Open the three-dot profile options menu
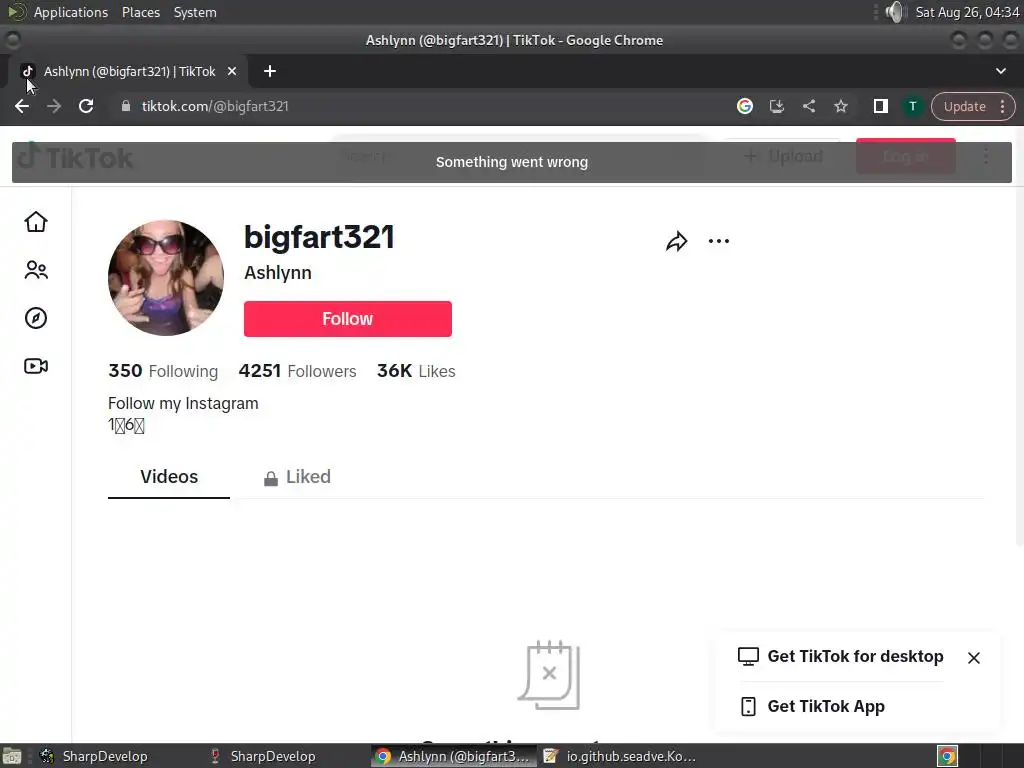 719,241
